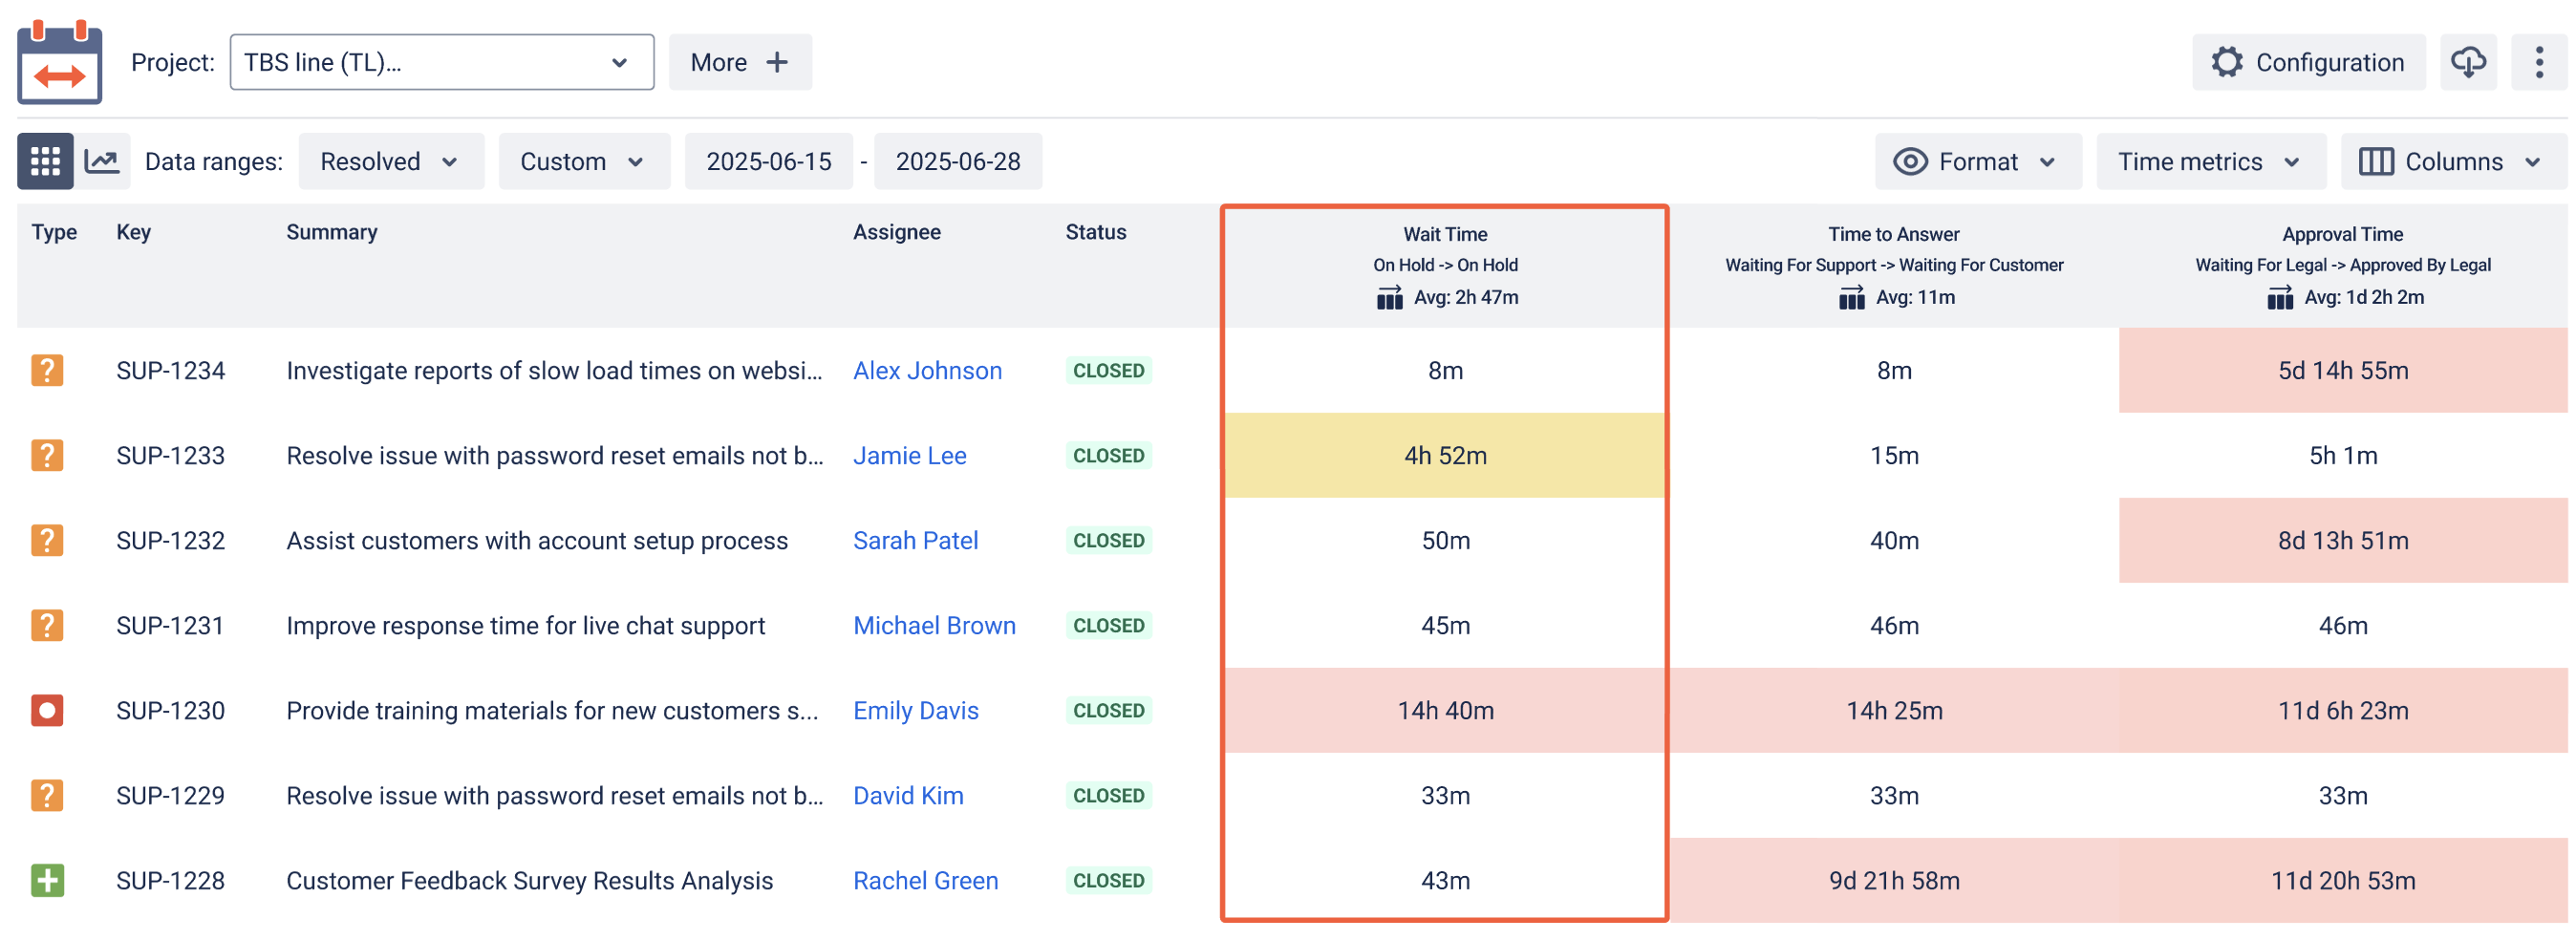Open assignee link Rachel Green
The image size is (2576, 940).
point(925,880)
